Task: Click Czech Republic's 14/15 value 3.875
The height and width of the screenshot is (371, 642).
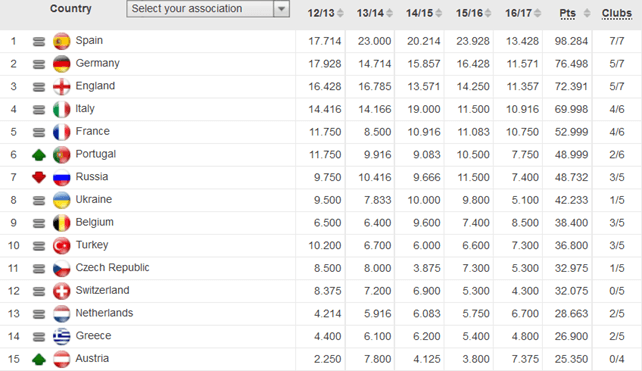Action: click(x=427, y=268)
